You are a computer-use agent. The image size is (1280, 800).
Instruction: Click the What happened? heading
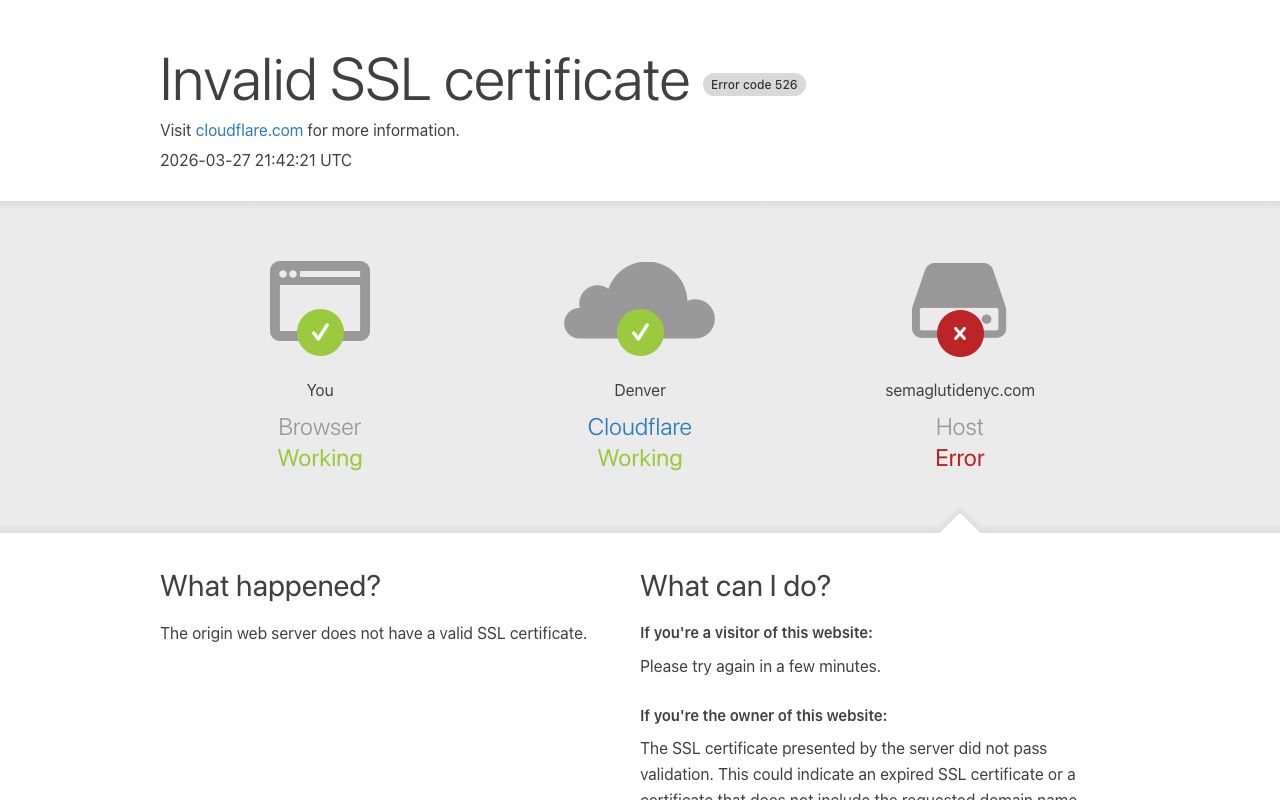pyautogui.click(x=270, y=586)
